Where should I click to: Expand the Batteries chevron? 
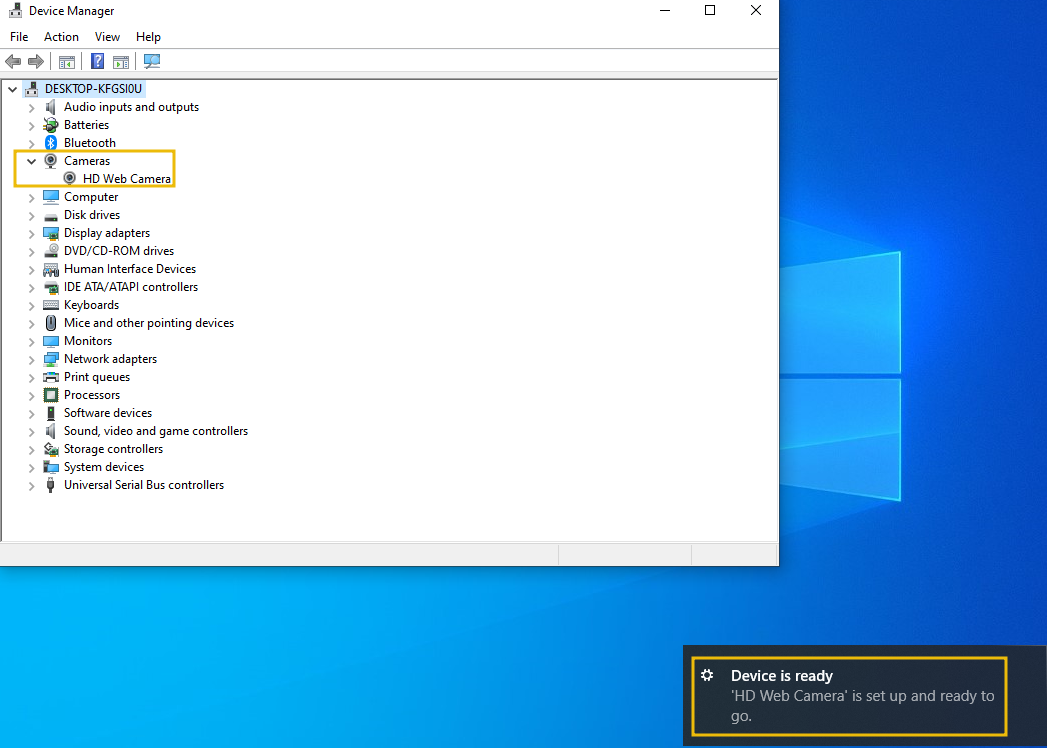tap(31, 126)
